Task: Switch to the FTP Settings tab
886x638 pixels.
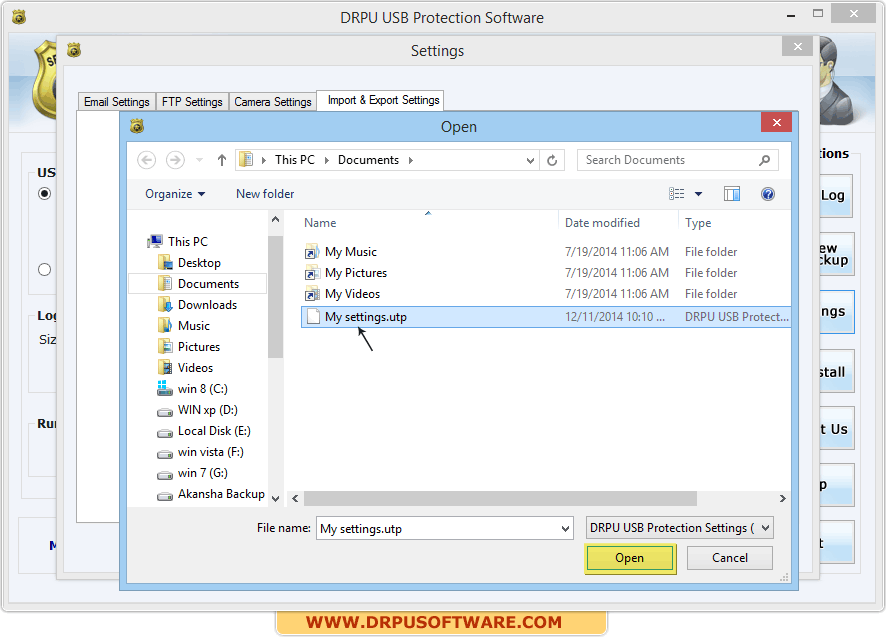Action: (192, 102)
